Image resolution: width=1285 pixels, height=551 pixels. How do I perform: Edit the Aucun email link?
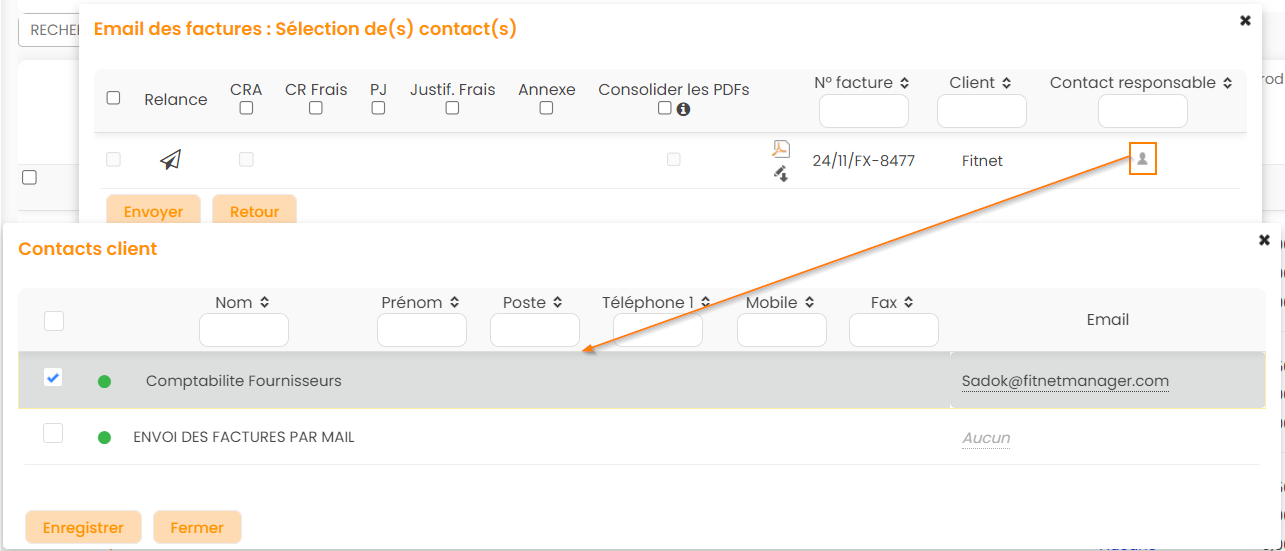click(x=985, y=438)
